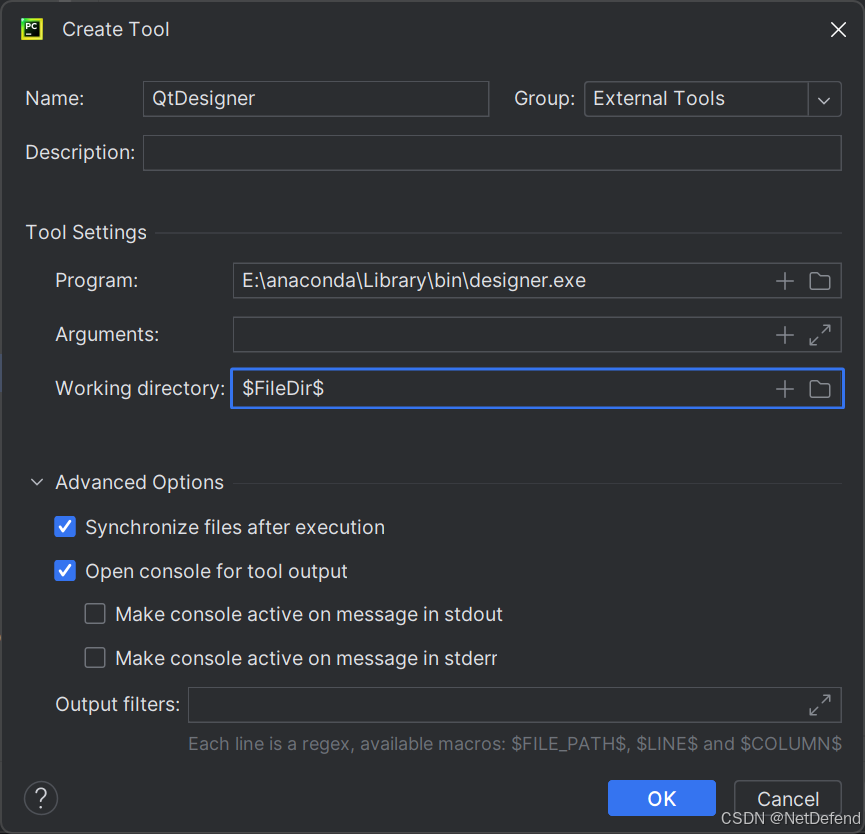The height and width of the screenshot is (834, 865).
Task: Click the Working directory label
Action: coord(140,389)
